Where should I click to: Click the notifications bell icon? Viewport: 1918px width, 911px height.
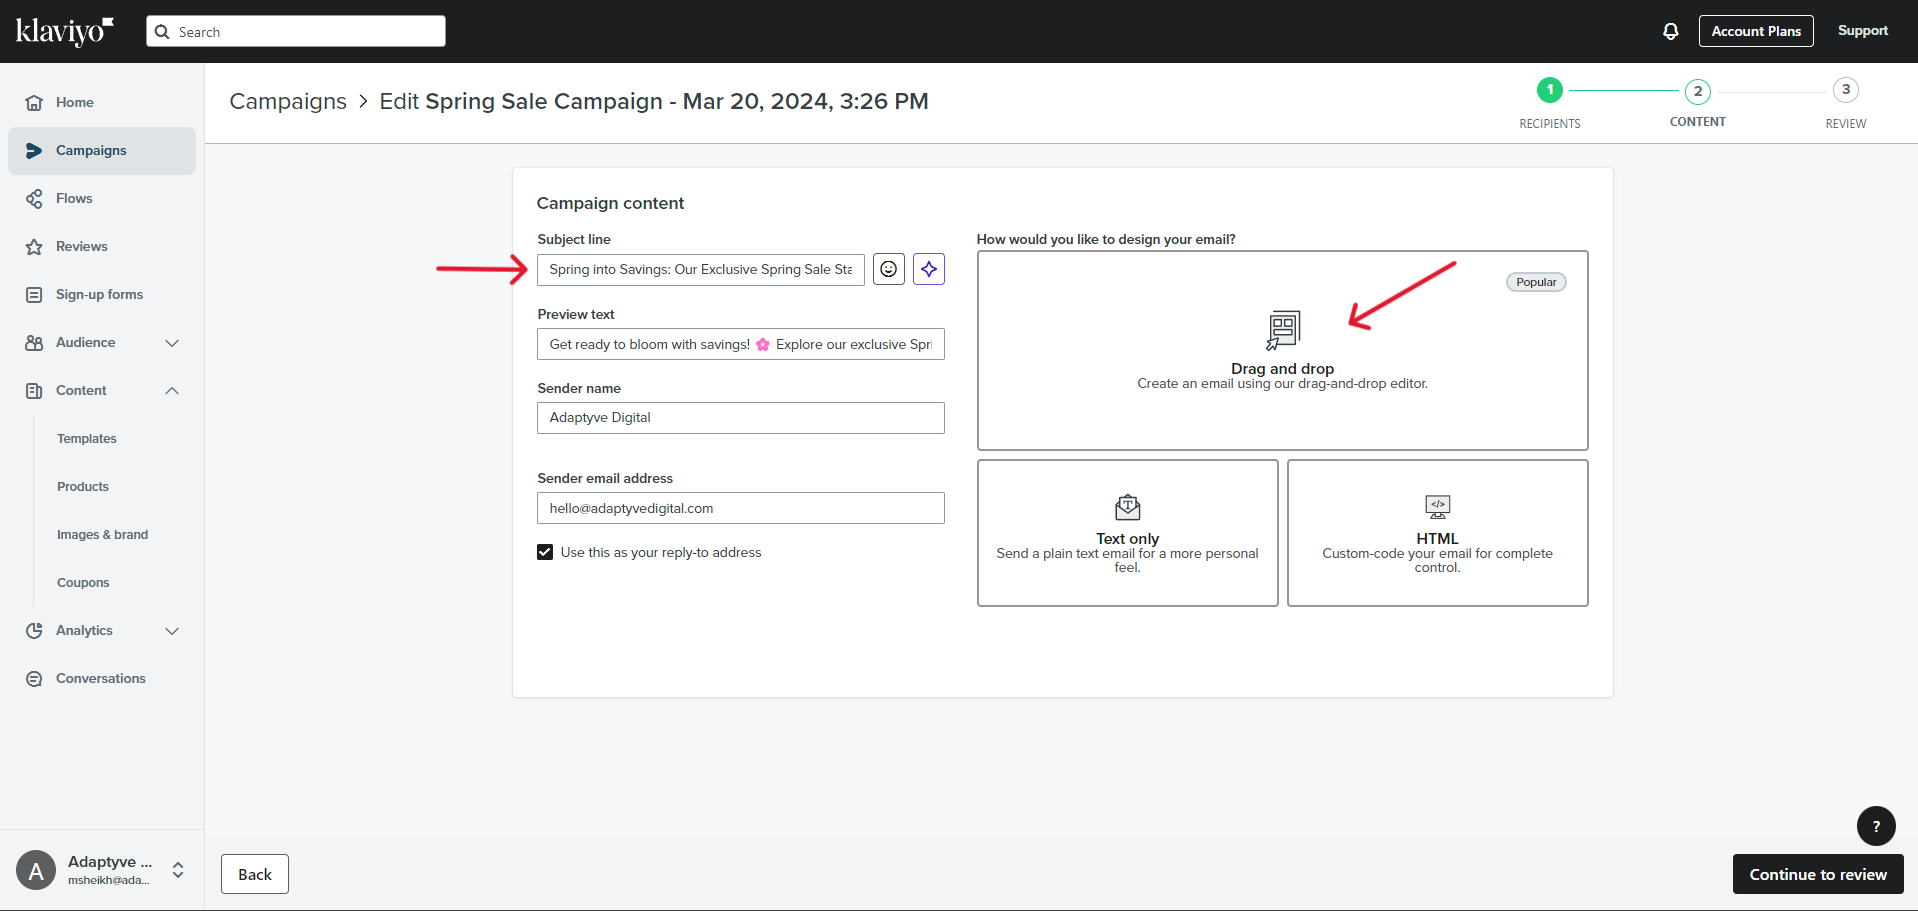click(x=1670, y=31)
